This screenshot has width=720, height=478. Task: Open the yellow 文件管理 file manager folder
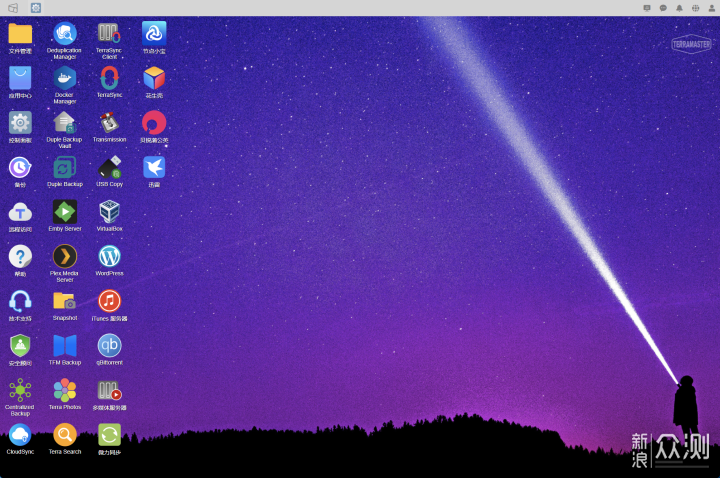(x=20, y=34)
